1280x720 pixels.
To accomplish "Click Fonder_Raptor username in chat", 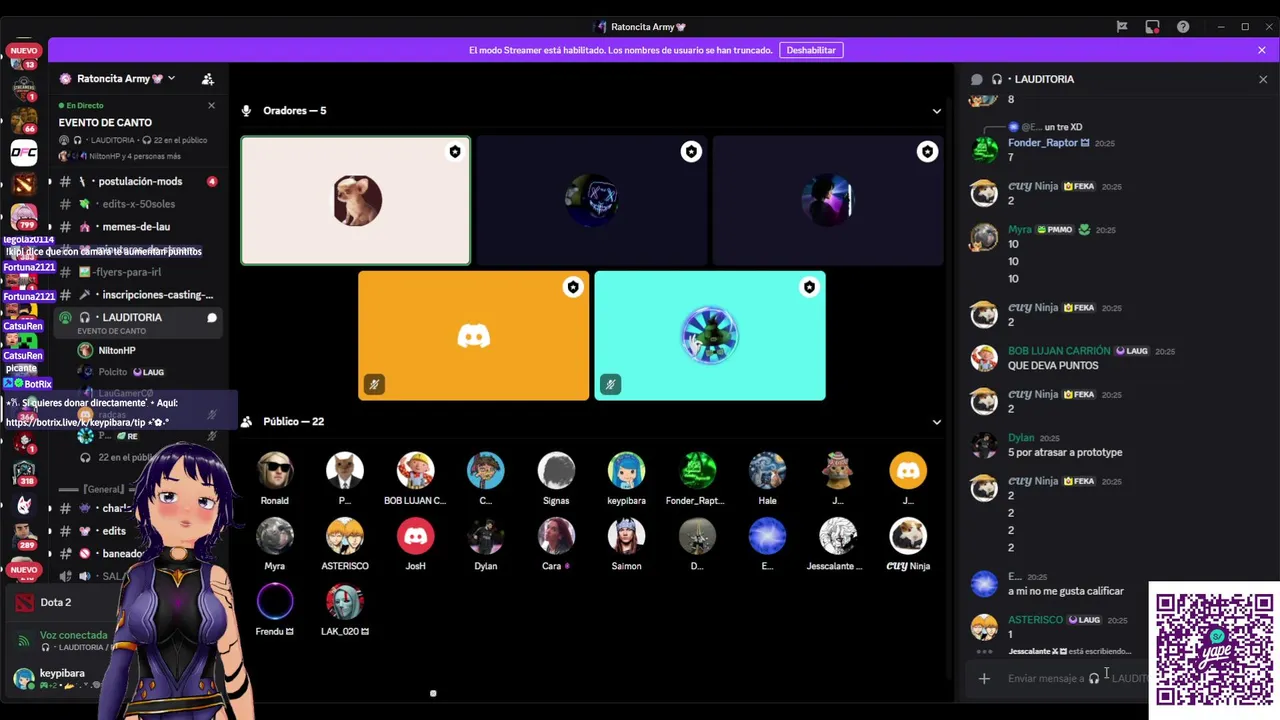I will (1042, 143).
